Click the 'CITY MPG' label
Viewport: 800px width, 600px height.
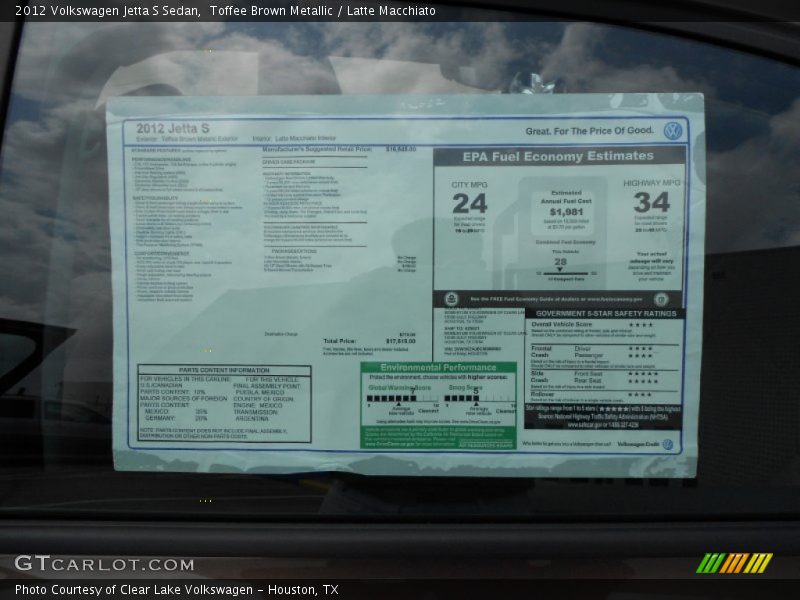469,184
